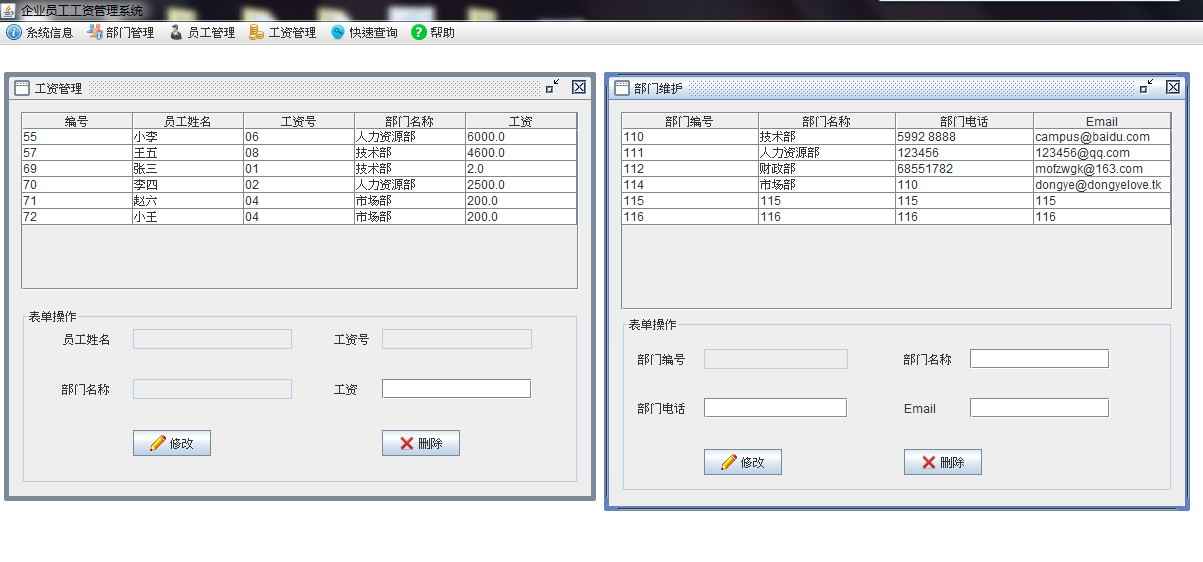Select department row 110
The image size is (1203, 562).
click(x=896, y=137)
